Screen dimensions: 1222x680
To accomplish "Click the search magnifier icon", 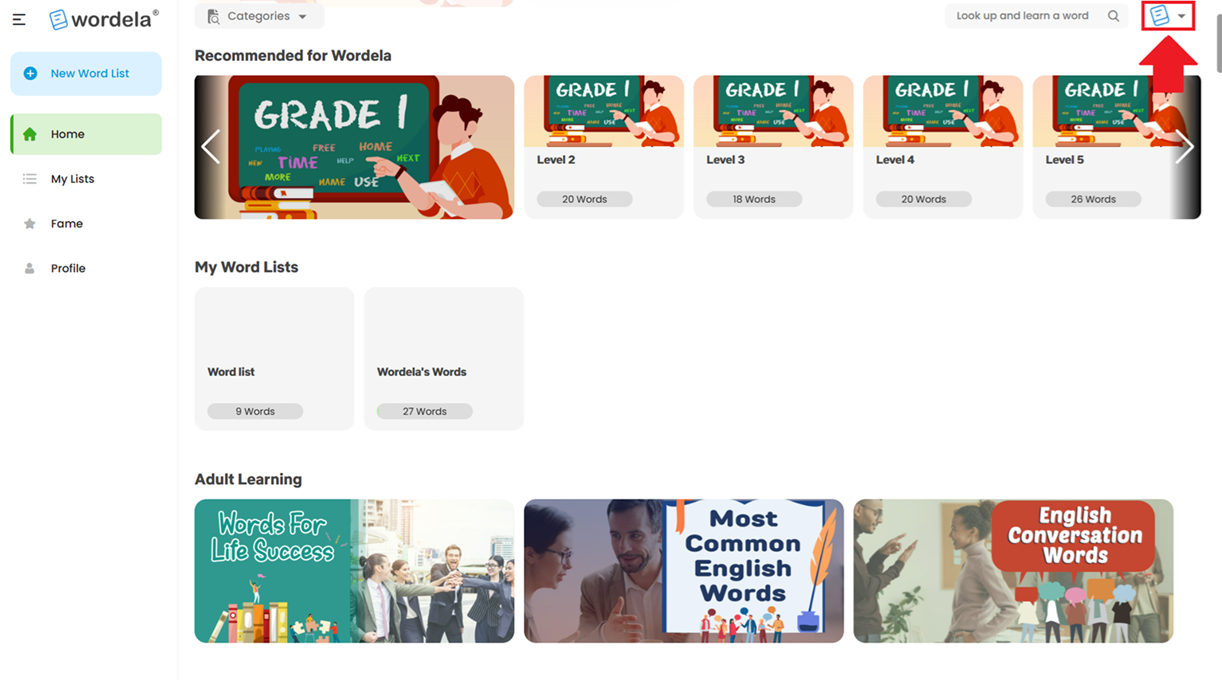I will click(1113, 16).
